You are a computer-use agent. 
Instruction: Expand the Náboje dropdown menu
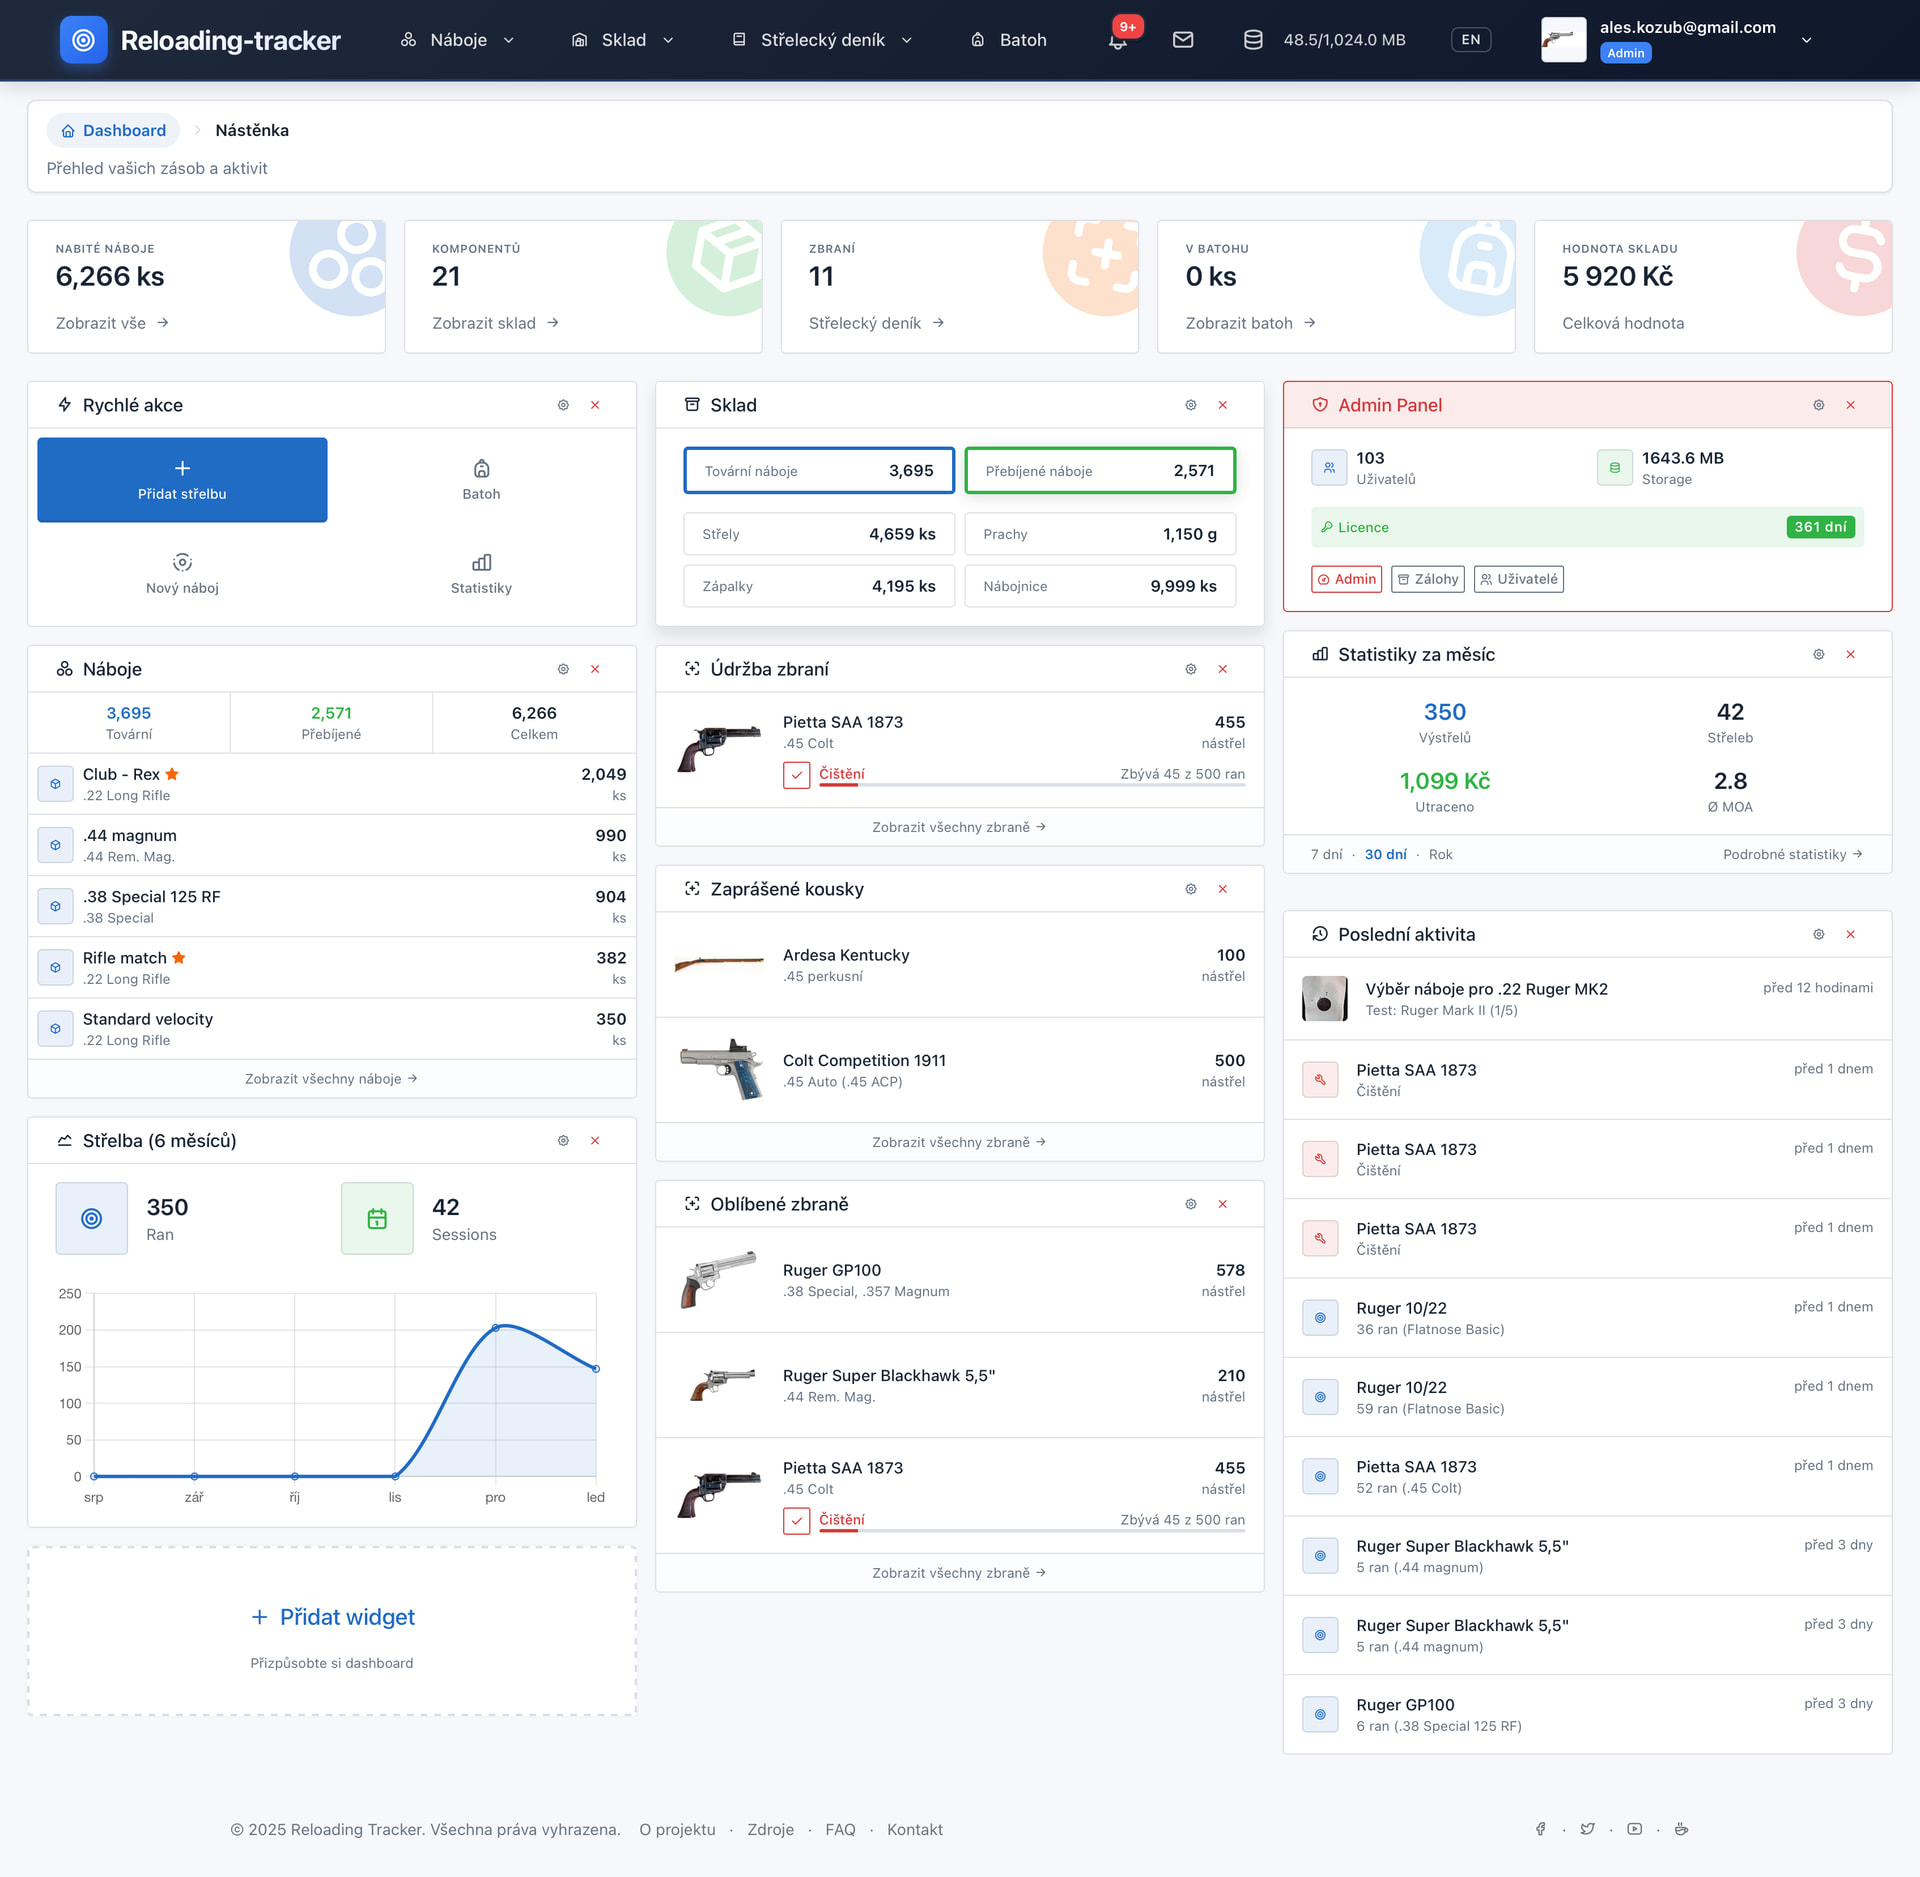[x=458, y=40]
